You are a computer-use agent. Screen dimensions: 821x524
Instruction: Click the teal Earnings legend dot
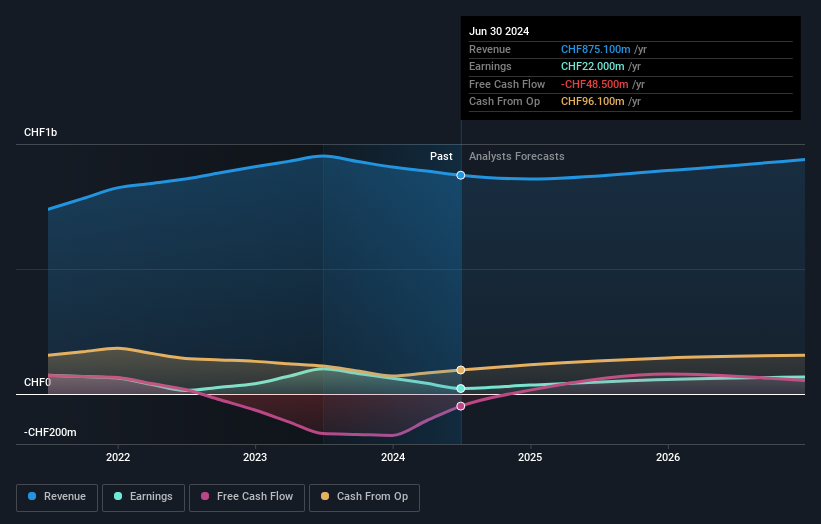click(118, 496)
